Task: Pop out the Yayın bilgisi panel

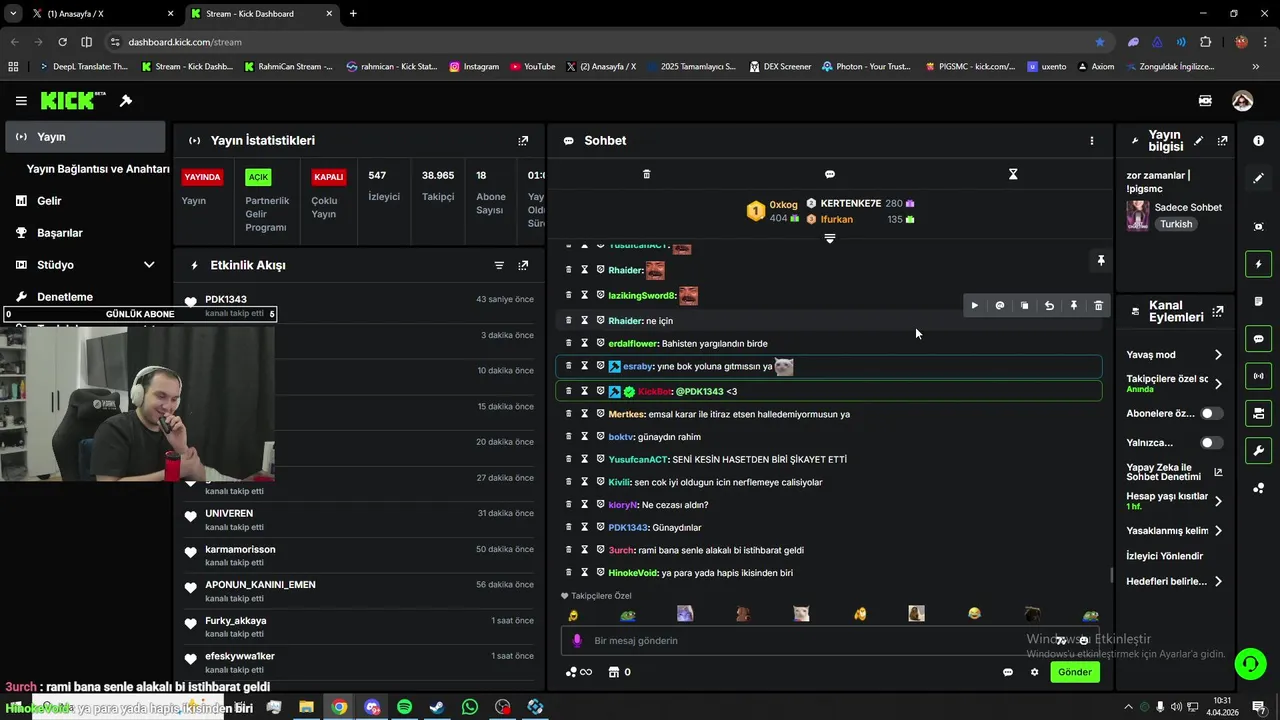Action: point(1222,141)
